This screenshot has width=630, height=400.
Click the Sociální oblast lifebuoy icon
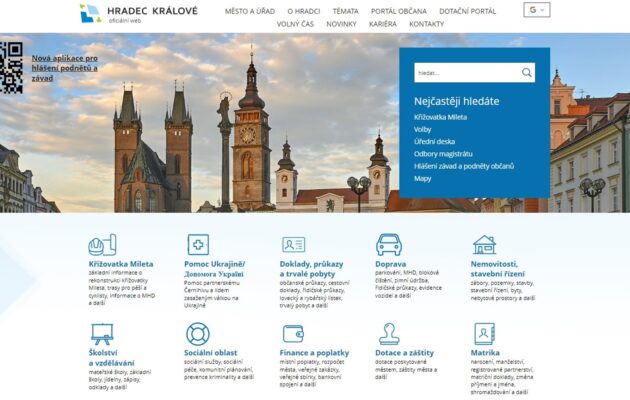(x=198, y=334)
